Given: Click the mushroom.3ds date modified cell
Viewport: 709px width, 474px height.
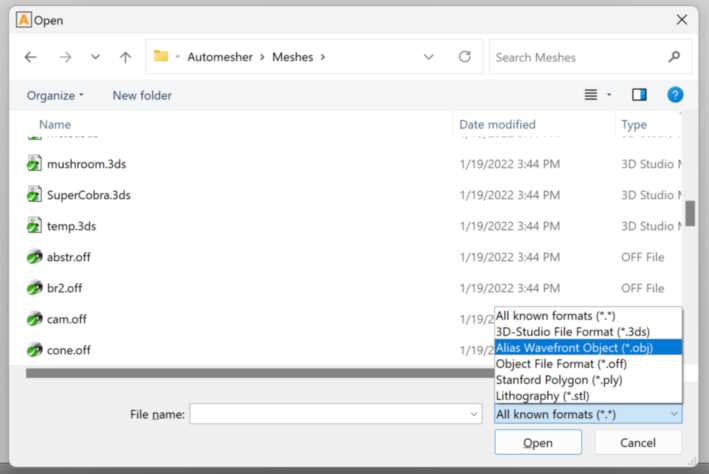Looking at the screenshot, I should (x=510, y=164).
